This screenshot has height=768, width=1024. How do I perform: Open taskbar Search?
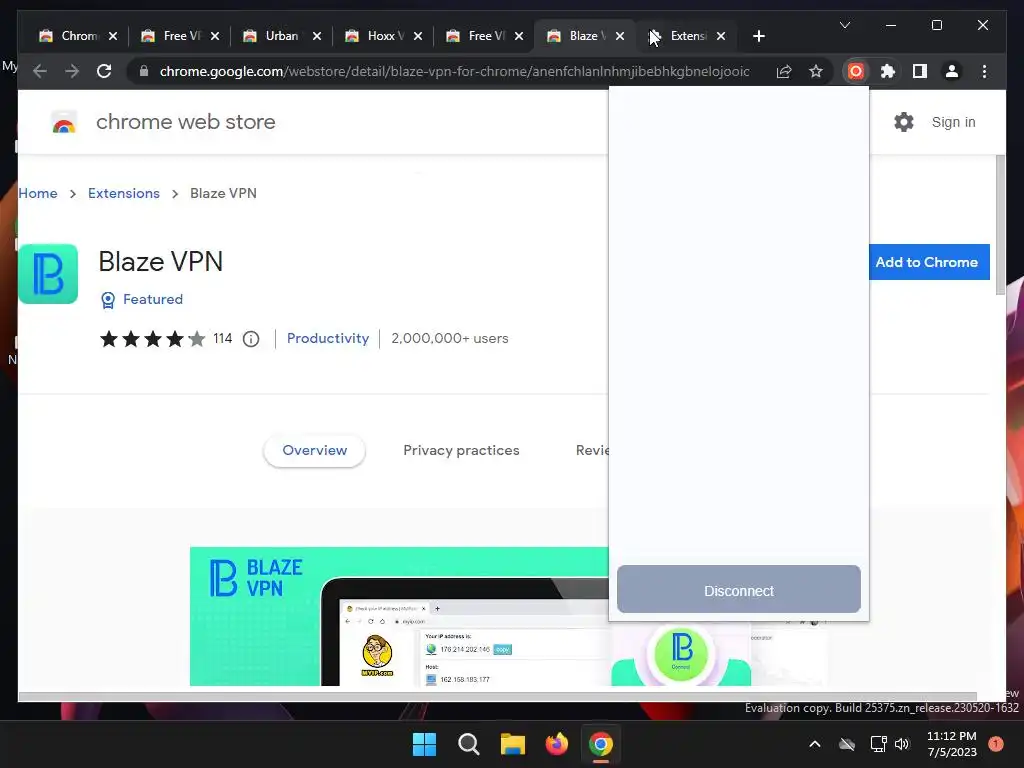[468, 744]
